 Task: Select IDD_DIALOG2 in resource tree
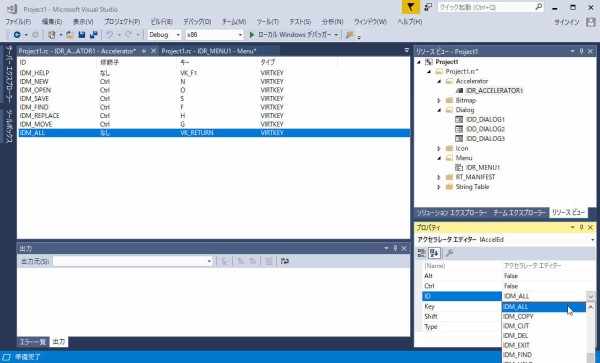[x=485, y=129]
